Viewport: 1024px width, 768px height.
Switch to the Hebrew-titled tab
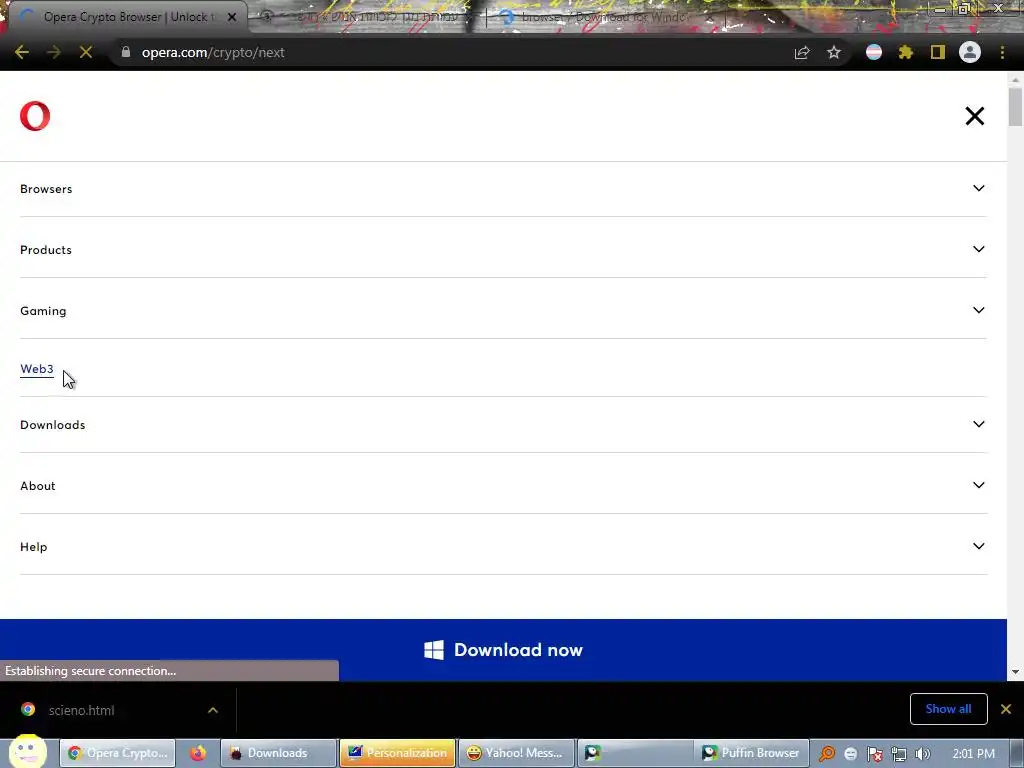(366, 17)
